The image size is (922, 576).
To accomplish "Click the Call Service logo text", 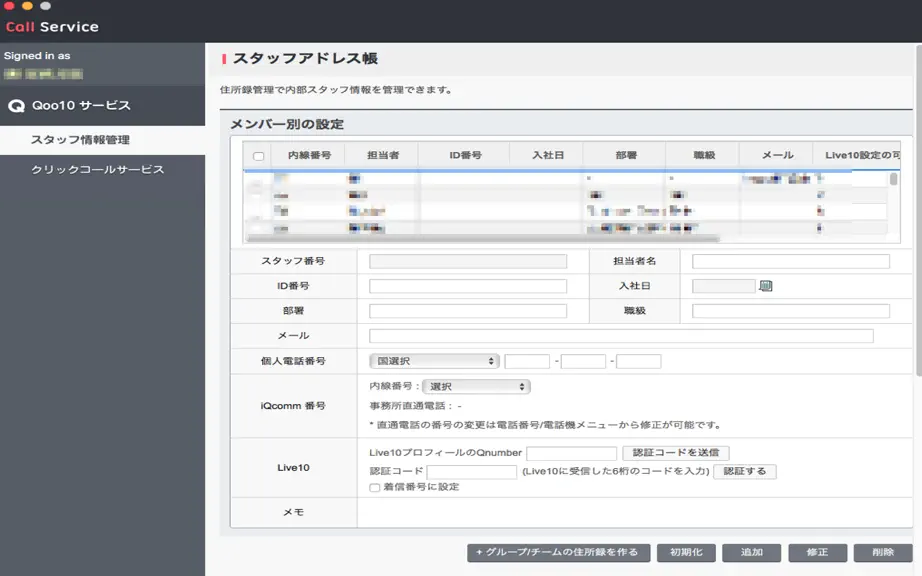I will [x=52, y=27].
